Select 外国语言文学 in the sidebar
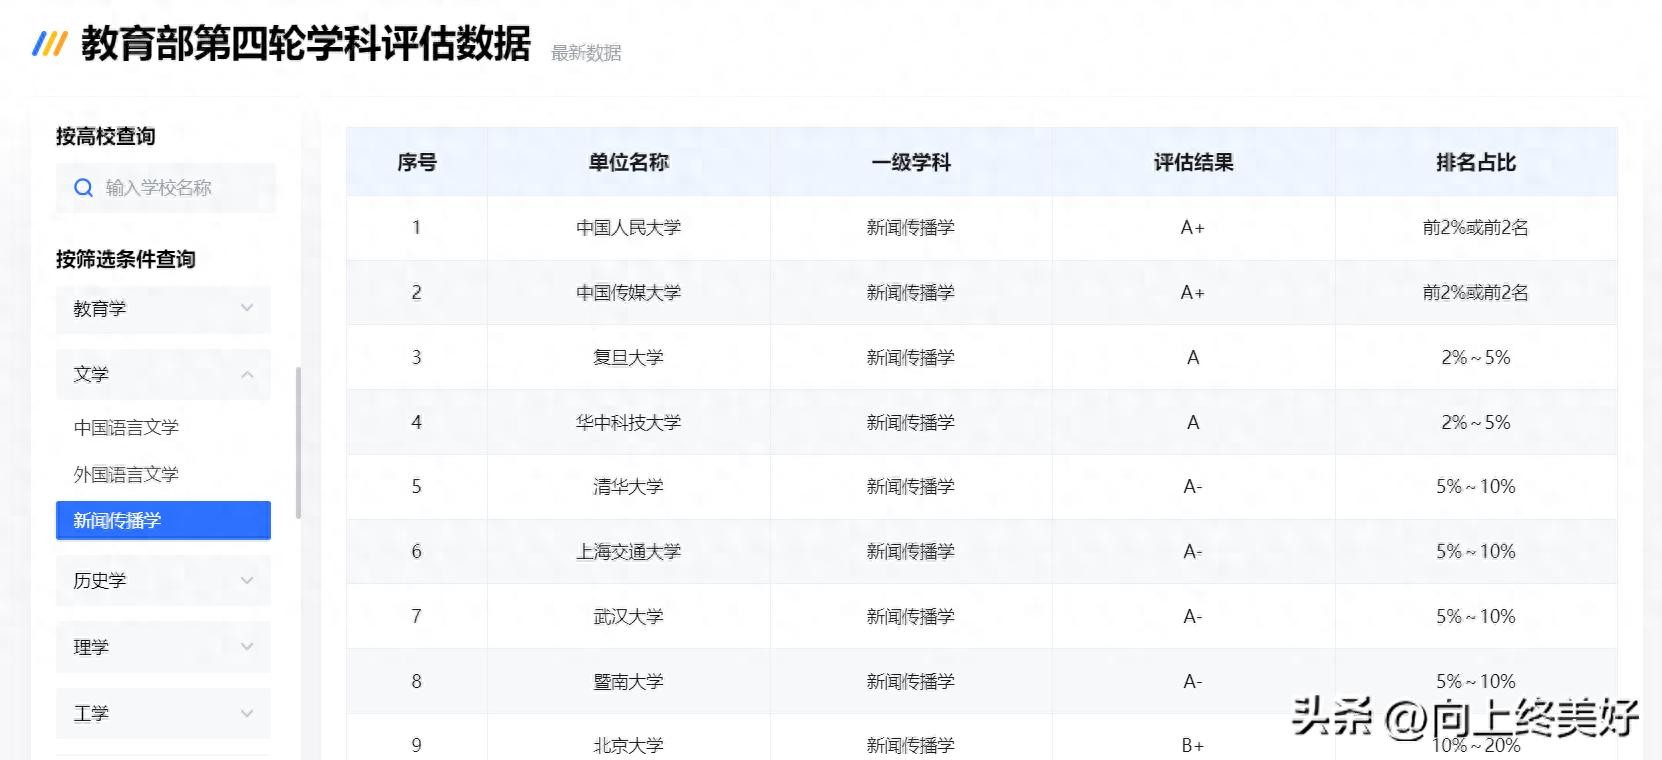This screenshot has height=760, width=1662. 126,475
